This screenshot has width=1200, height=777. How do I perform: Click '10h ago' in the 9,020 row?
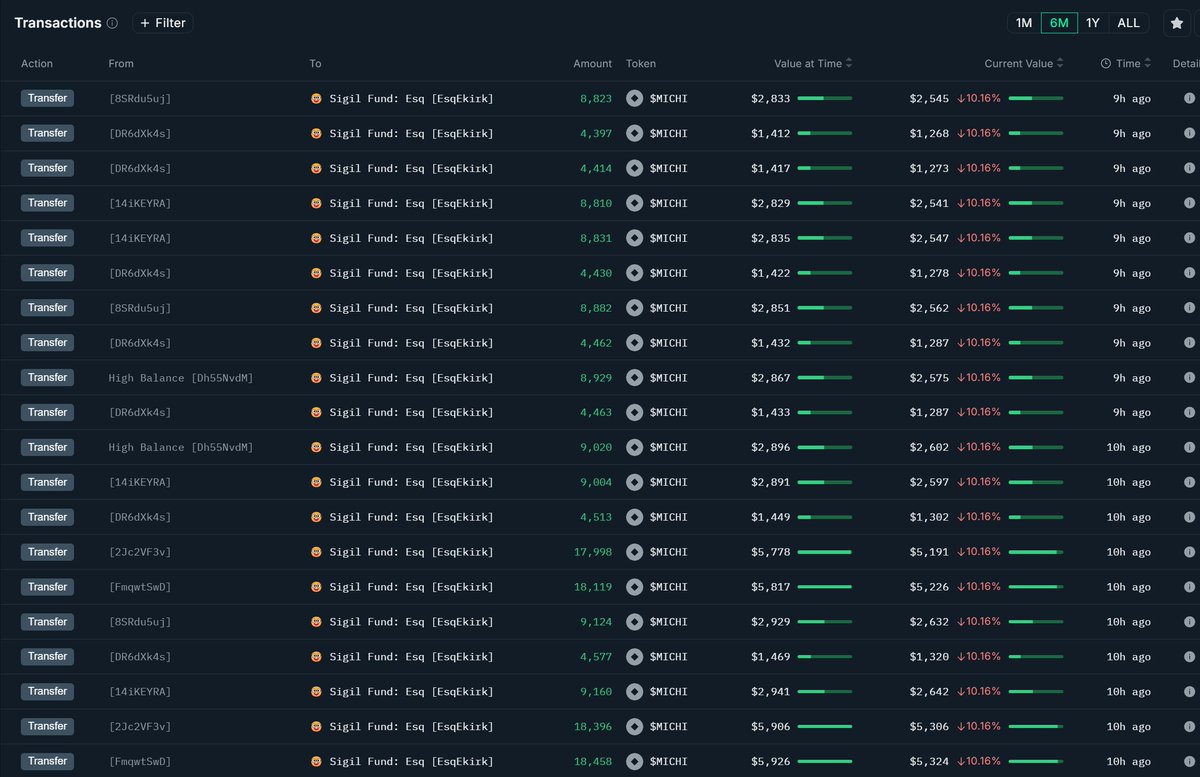coord(1129,448)
